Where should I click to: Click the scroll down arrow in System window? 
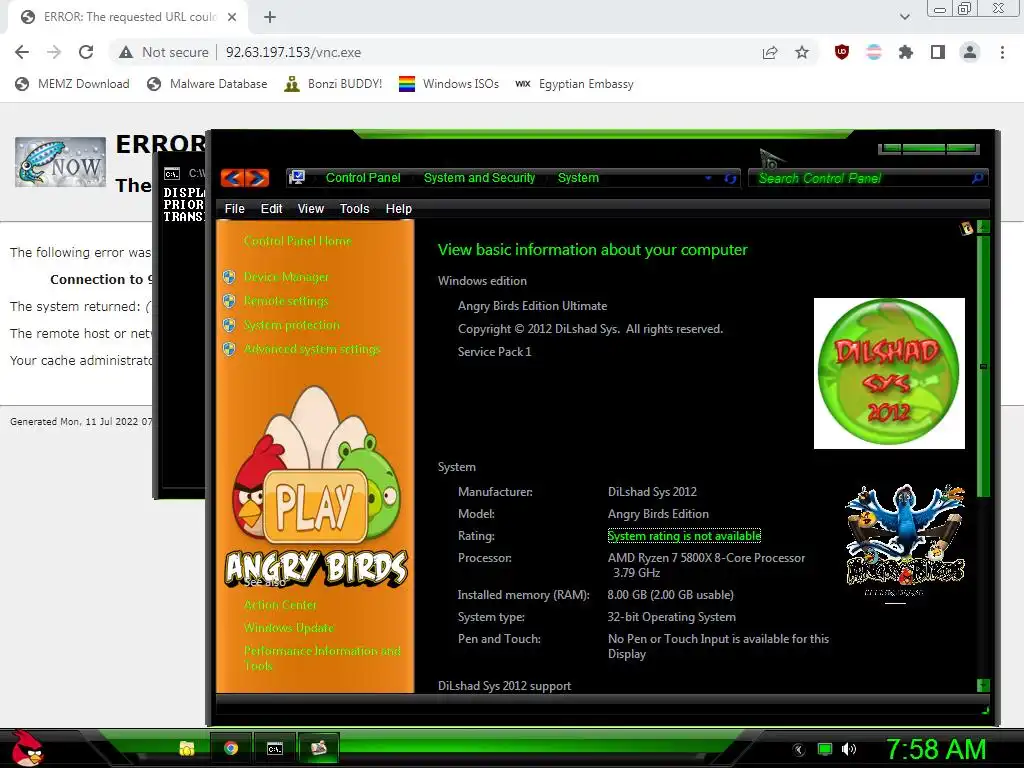coord(983,685)
